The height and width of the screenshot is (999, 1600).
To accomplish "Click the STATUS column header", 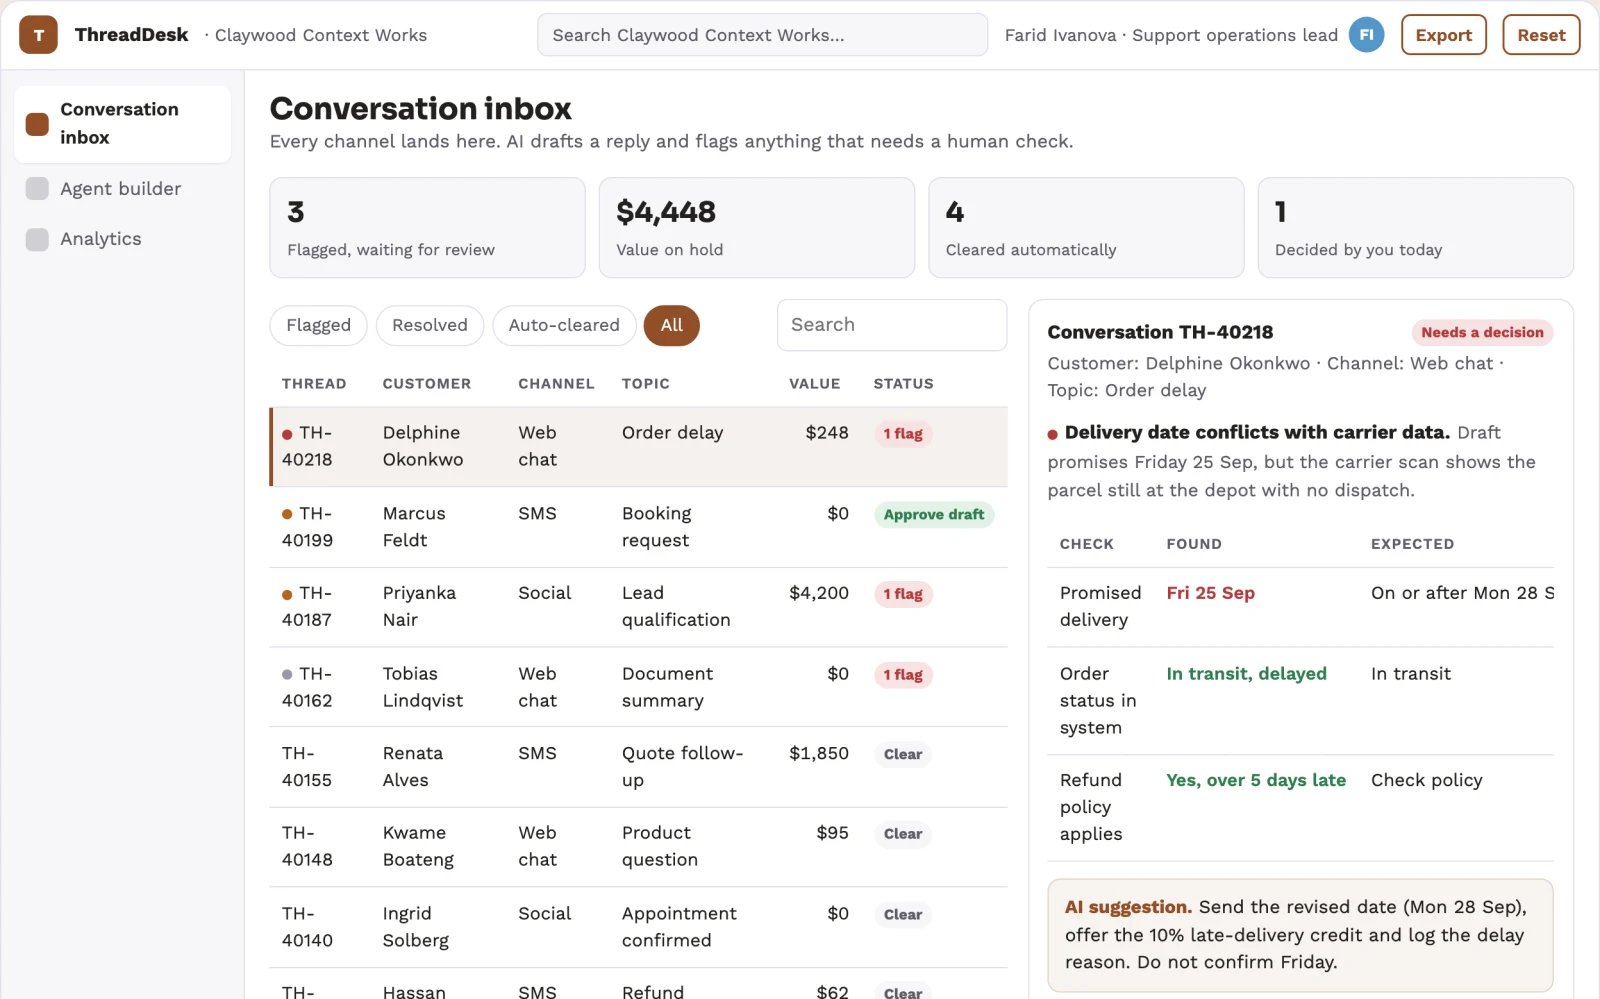I will tap(903, 384).
